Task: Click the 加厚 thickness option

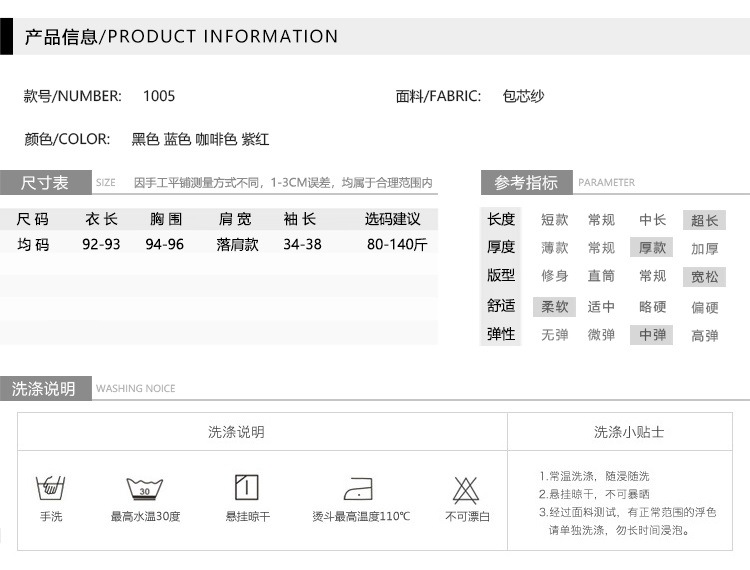Action: click(705, 249)
